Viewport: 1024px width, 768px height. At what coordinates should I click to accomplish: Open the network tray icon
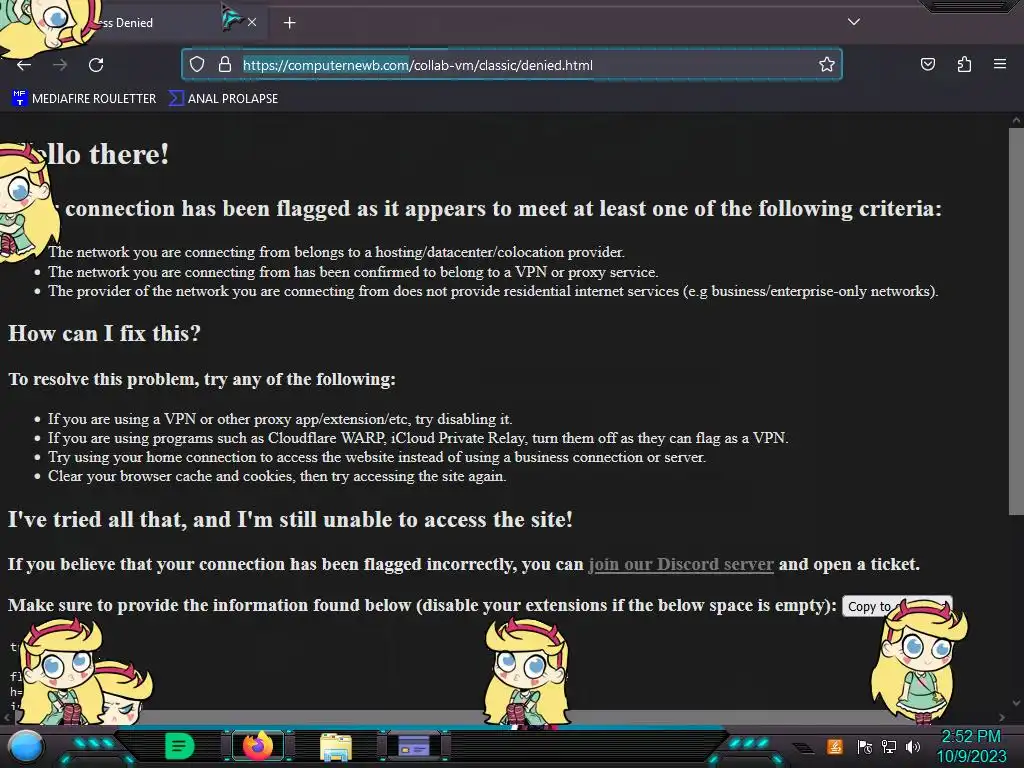click(x=889, y=746)
